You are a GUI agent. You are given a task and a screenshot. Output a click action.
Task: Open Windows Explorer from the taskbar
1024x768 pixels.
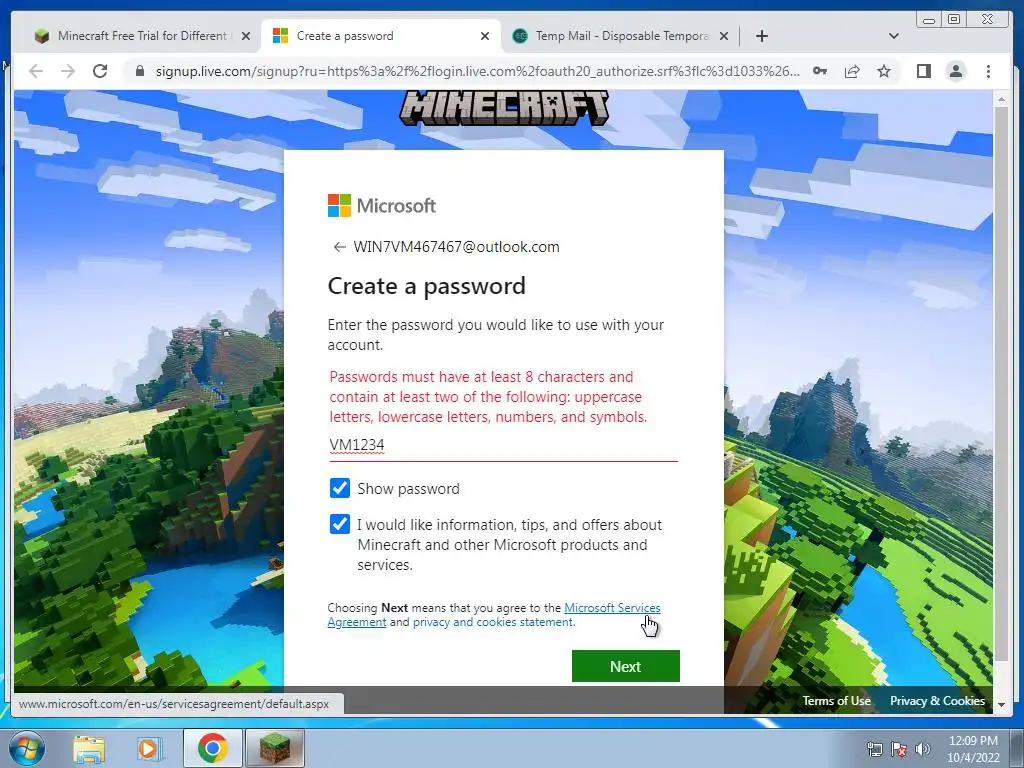tap(89, 748)
